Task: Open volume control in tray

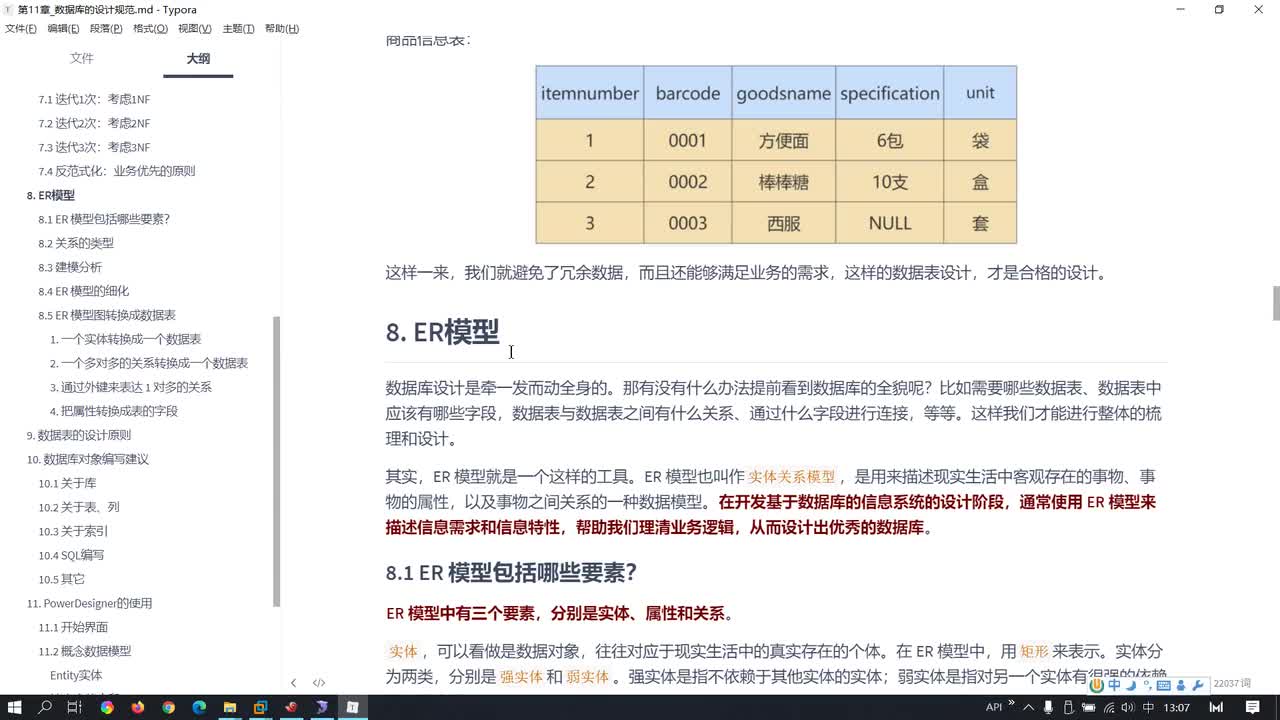Action: 1127,707
